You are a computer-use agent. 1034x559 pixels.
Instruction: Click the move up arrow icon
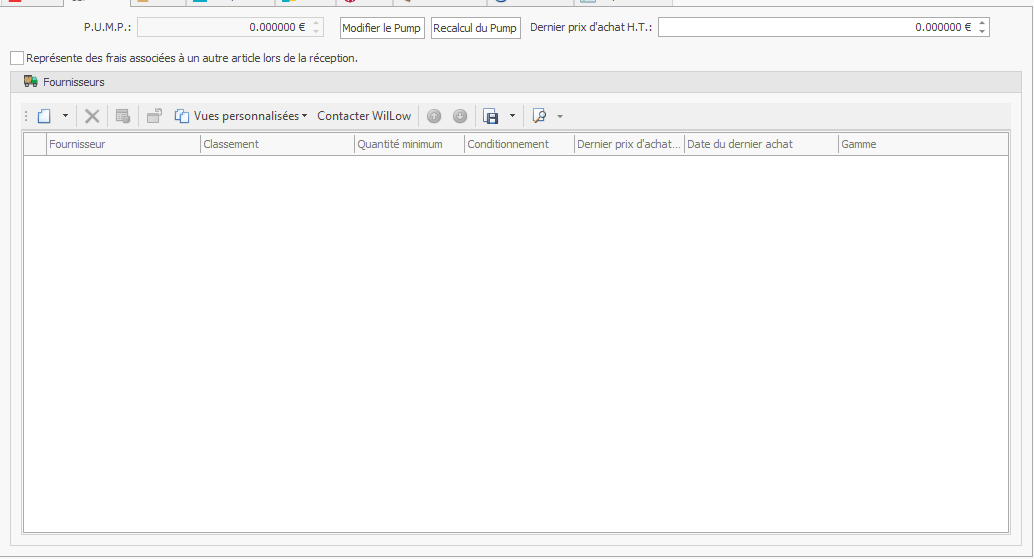tap(434, 116)
